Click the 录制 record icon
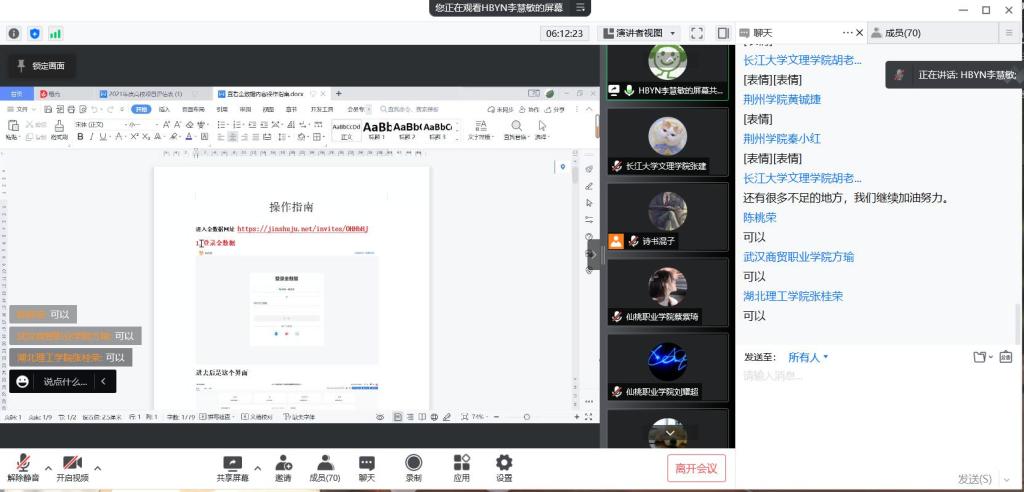This screenshot has width=1024, height=492. 413,466
